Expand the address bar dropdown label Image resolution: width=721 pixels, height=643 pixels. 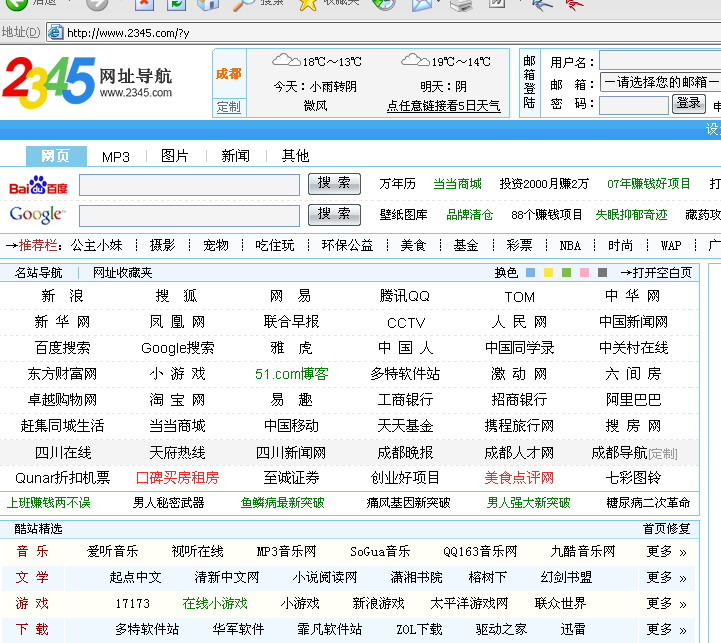(22, 33)
